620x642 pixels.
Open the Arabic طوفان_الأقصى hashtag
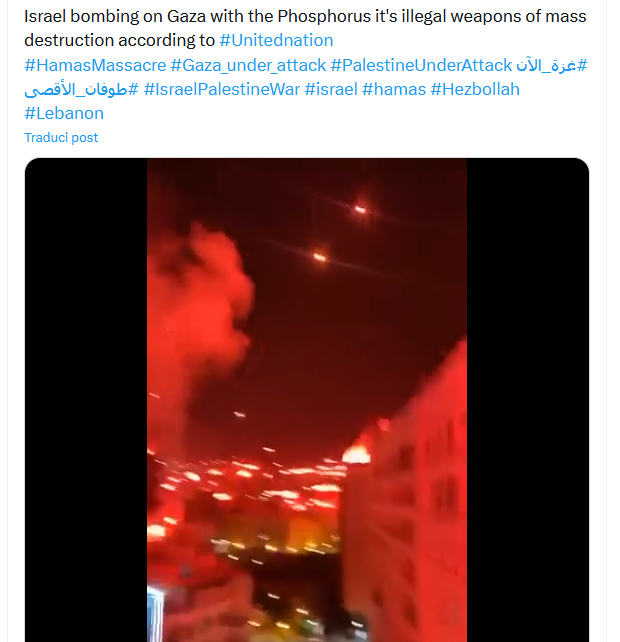pos(81,89)
